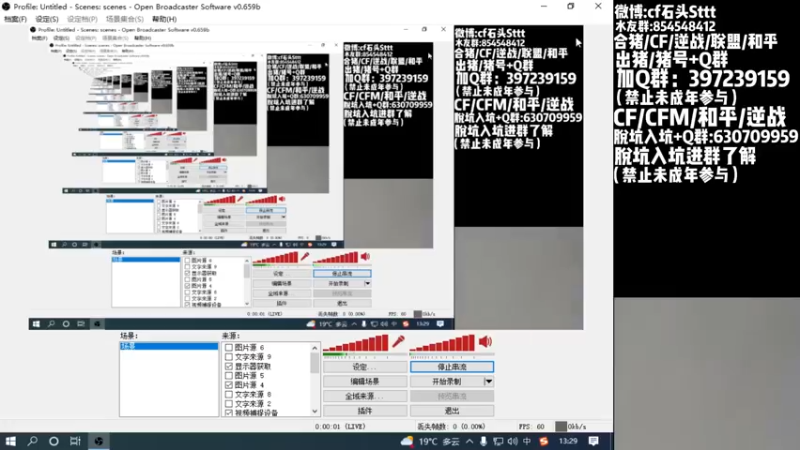The width and height of the screenshot is (800, 450).
Task: Open the 场景集合(S) menu
Action: [x=124, y=19]
